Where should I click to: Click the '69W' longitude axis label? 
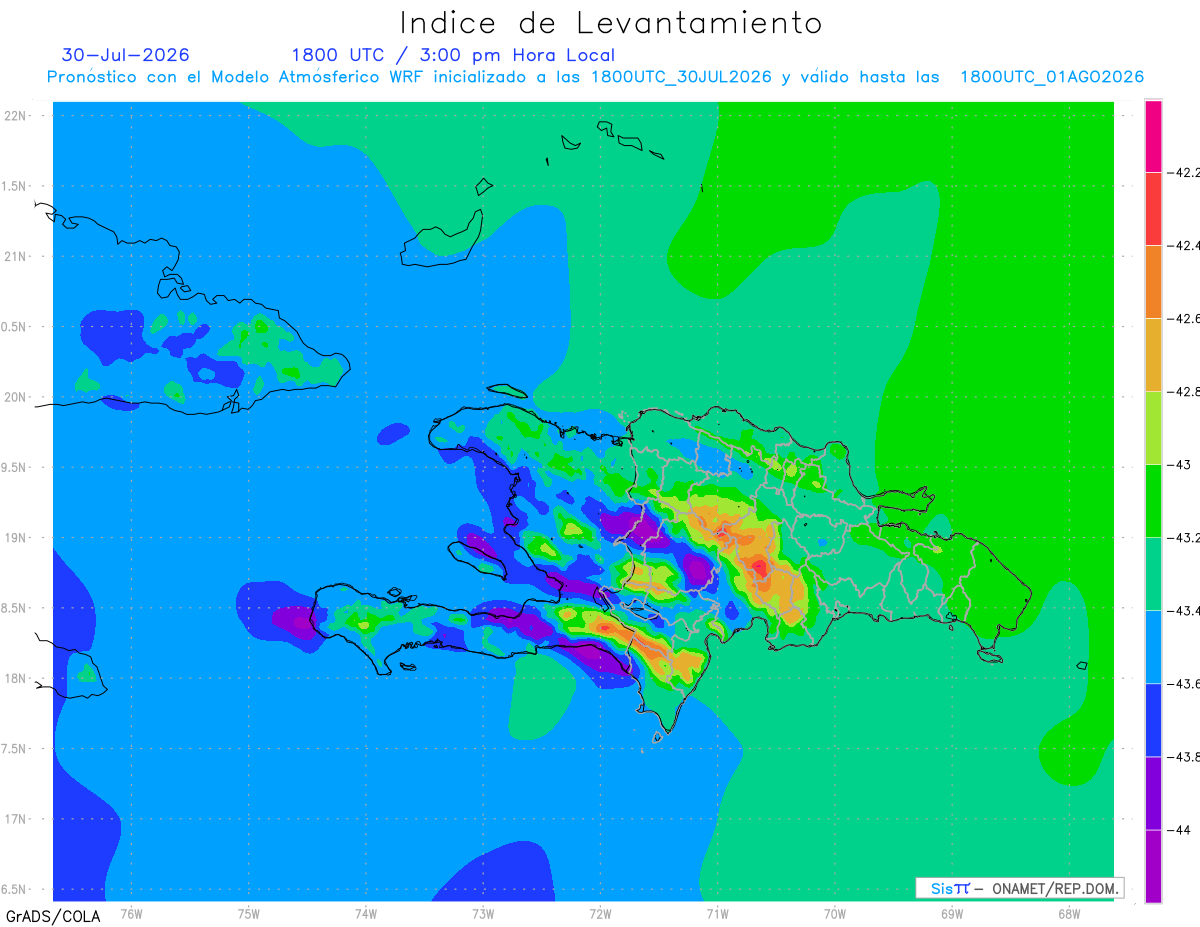(952, 913)
